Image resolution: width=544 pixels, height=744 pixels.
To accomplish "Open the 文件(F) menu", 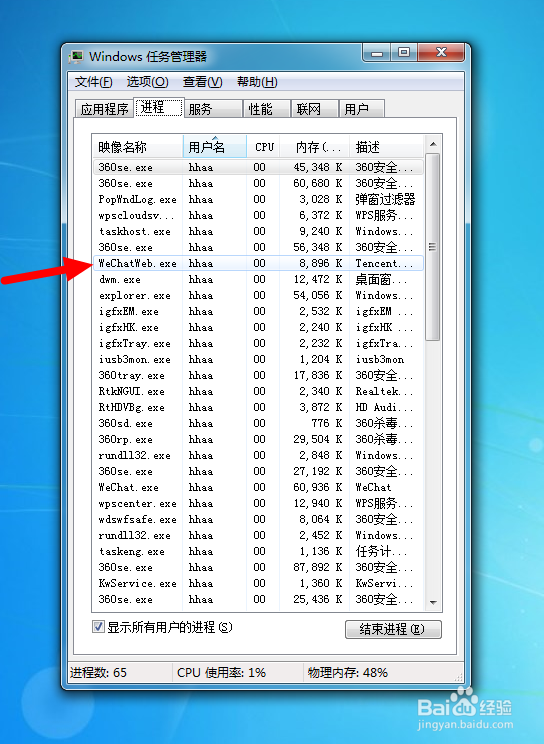I will pyautogui.click(x=94, y=82).
